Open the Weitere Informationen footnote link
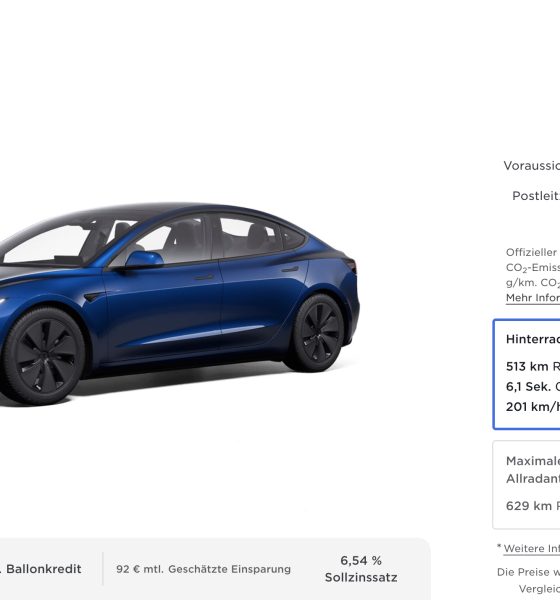The height and width of the screenshot is (600, 560). 532,548
